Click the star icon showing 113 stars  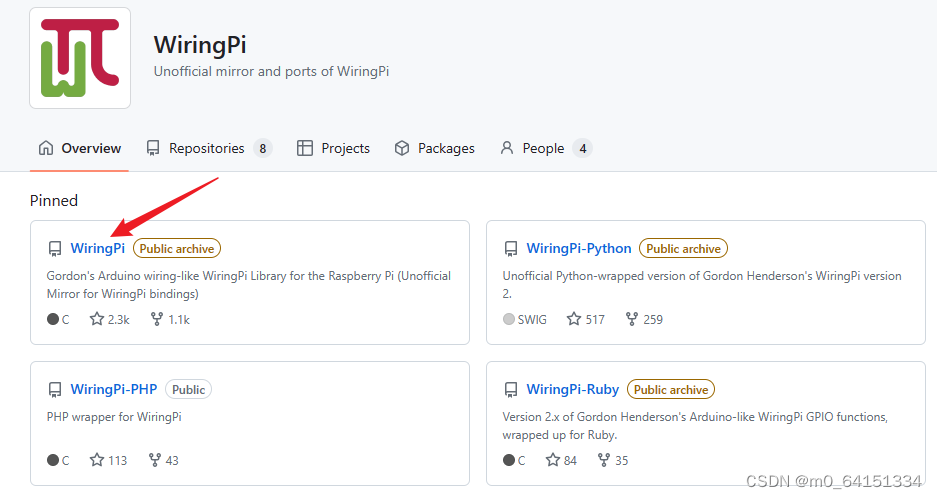pyautogui.click(x=97, y=460)
